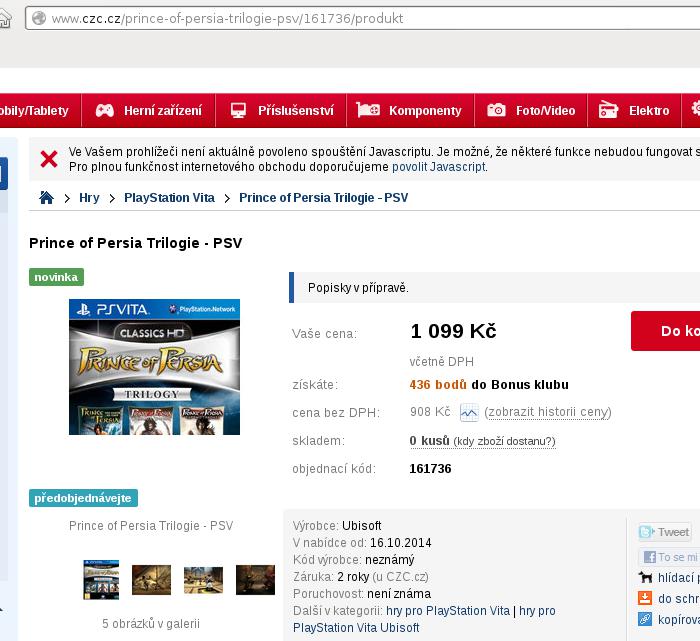Click the blue link icon beside kopírovat
Screen dimensions: 700x641
(x=645, y=619)
